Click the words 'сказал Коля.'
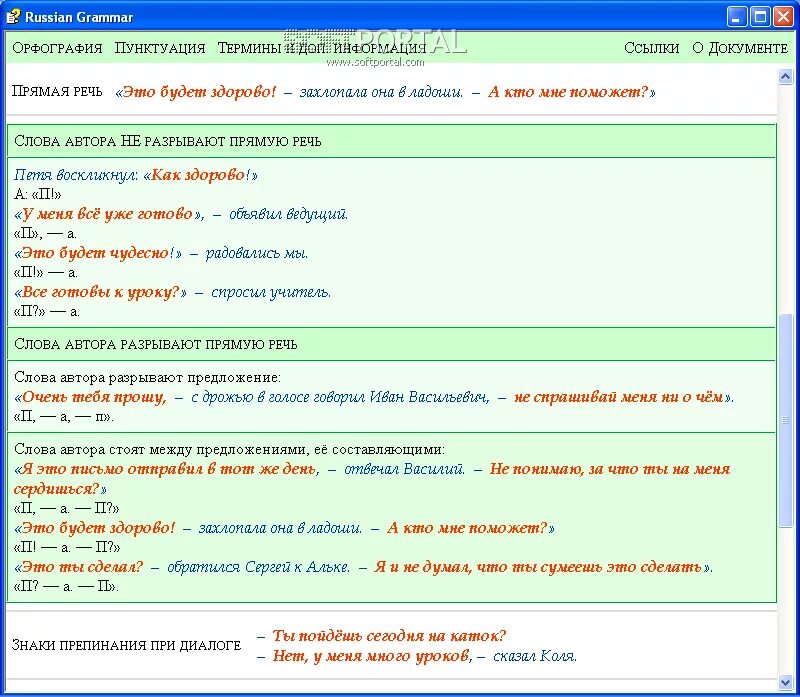 tap(535, 656)
